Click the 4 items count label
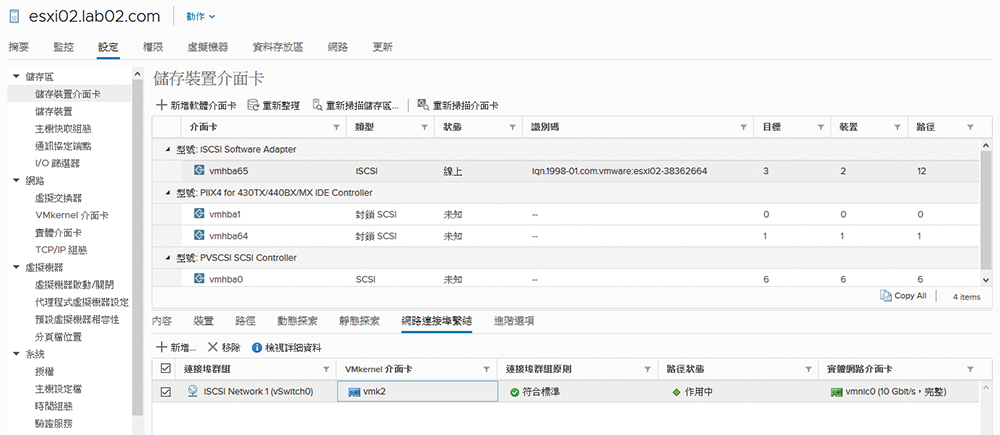 pyautogui.click(x=966, y=296)
